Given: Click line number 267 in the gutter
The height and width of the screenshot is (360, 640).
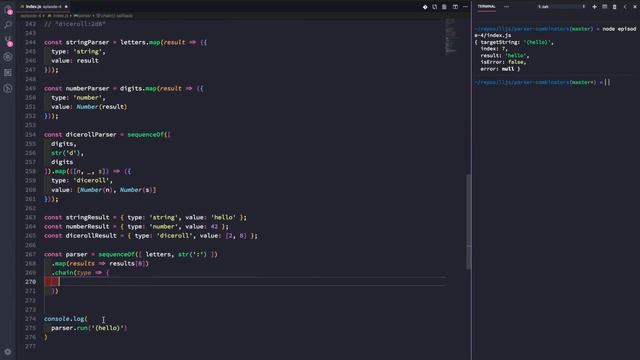Looking at the screenshot, I should tap(31, 254).
